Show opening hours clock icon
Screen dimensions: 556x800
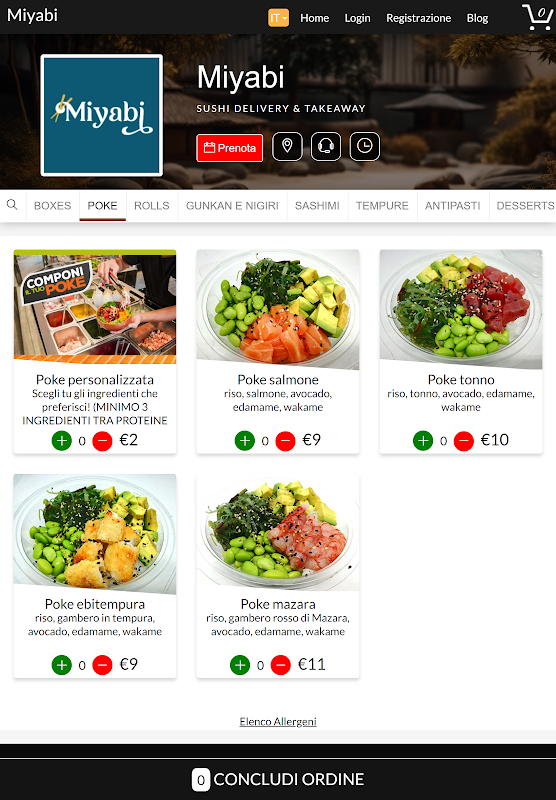click(365, 147)
